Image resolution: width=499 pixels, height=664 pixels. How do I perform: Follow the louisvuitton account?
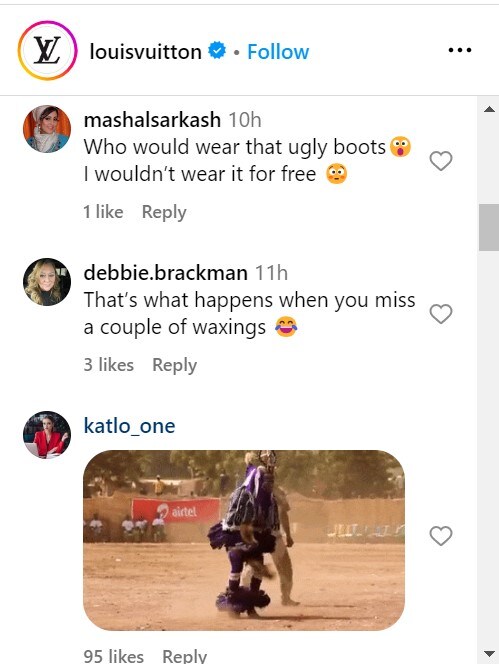[278, 52]
